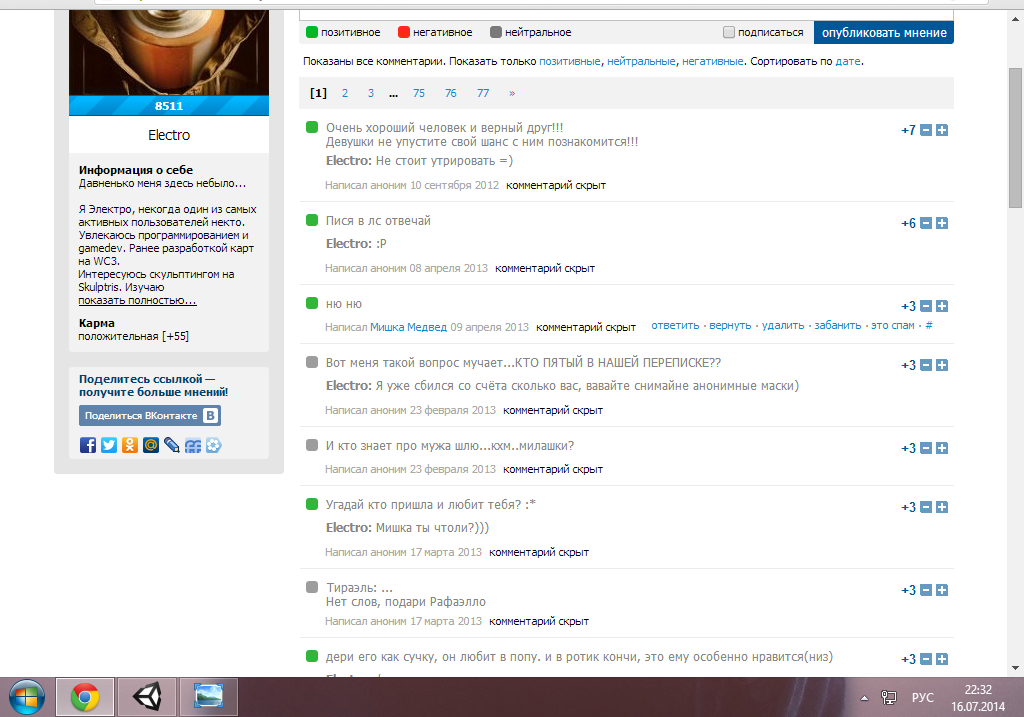Open the Windows Start menu
1024x717 pixels.
coord(26,697)
